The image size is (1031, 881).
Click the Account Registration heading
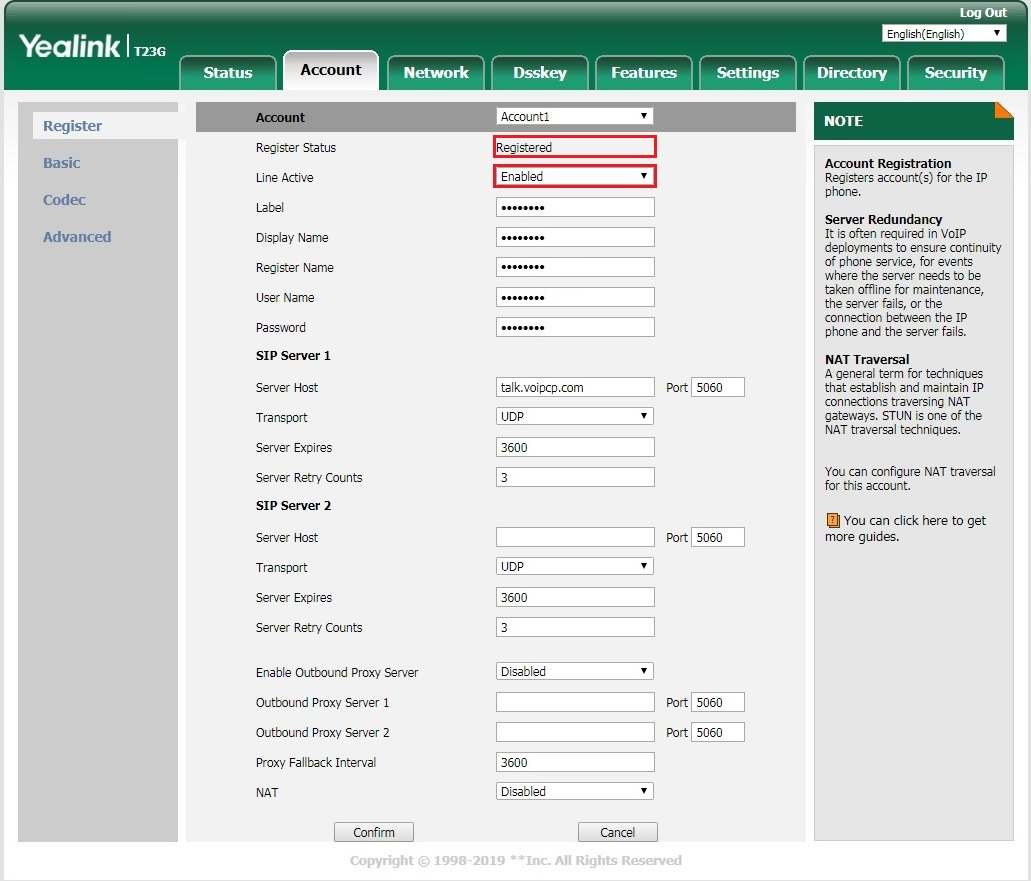(x=888, y=164)
